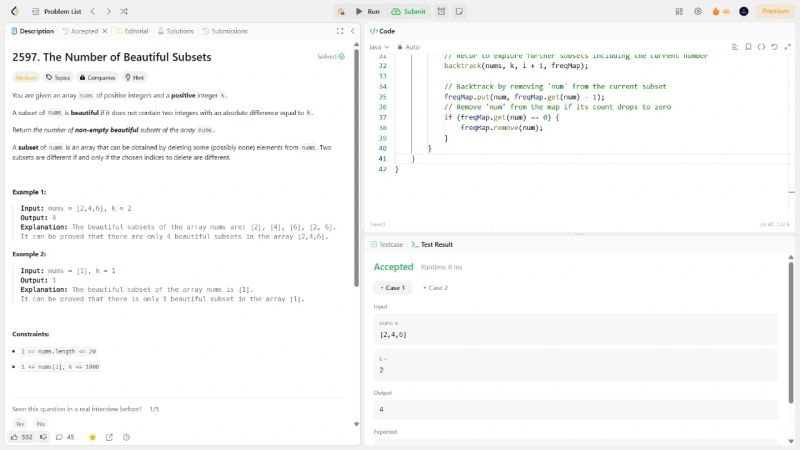Switch to the Solutions tab
The image size is (800, 450).
(175, 31)
